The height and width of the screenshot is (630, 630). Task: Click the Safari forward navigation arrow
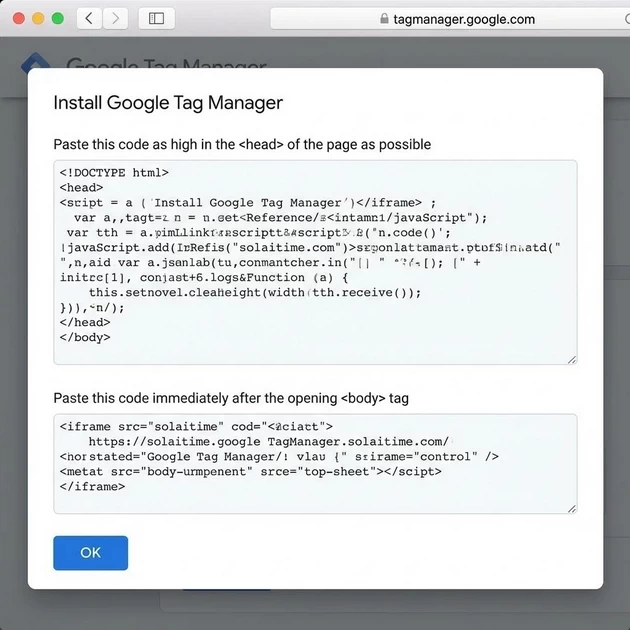coord(116,18)
